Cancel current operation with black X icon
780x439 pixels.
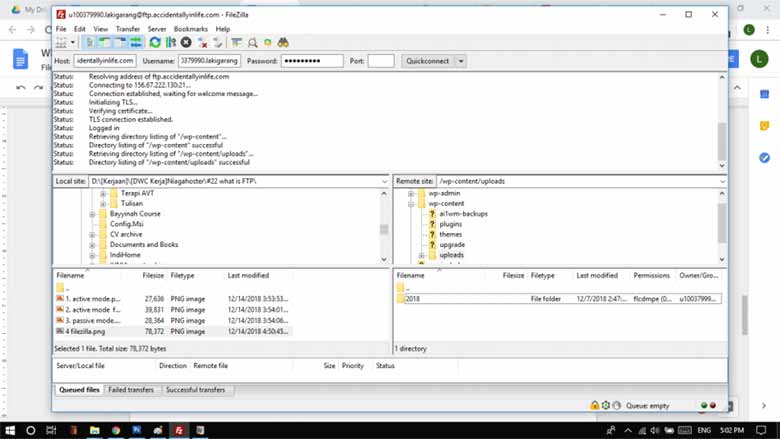186,43
